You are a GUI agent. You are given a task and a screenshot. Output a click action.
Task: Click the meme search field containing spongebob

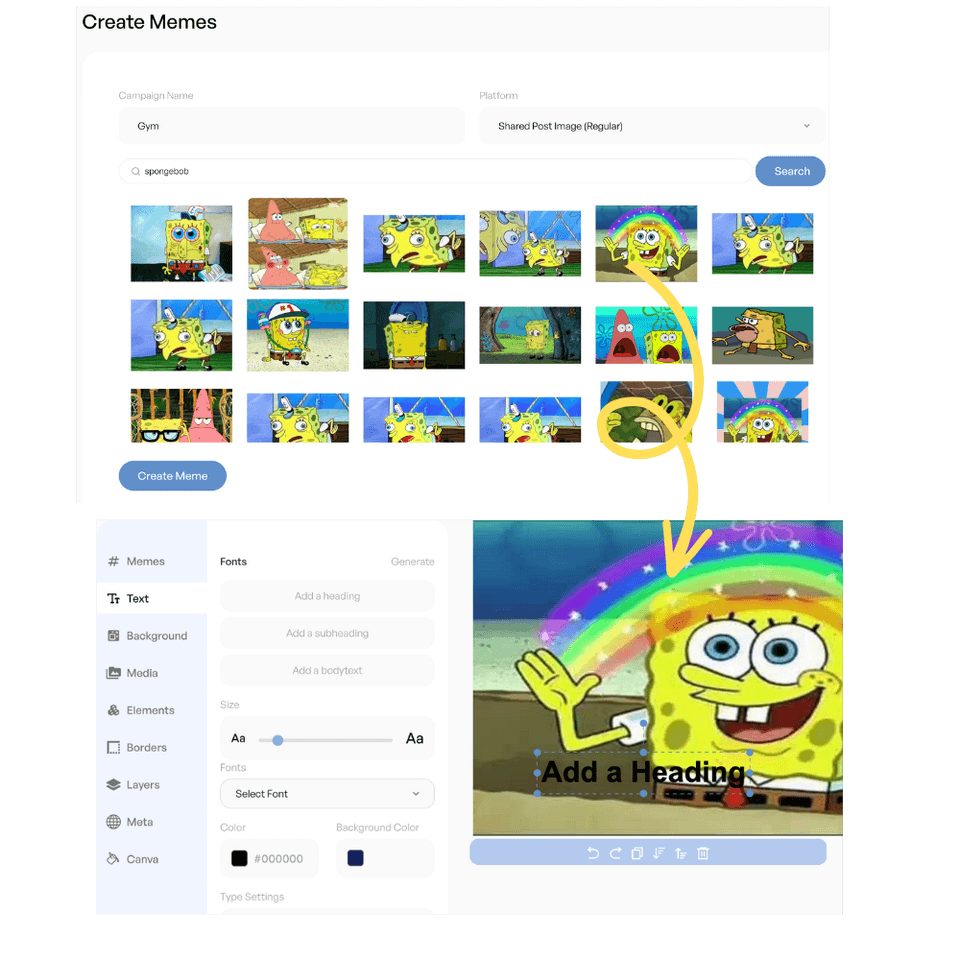pos(435,171)
